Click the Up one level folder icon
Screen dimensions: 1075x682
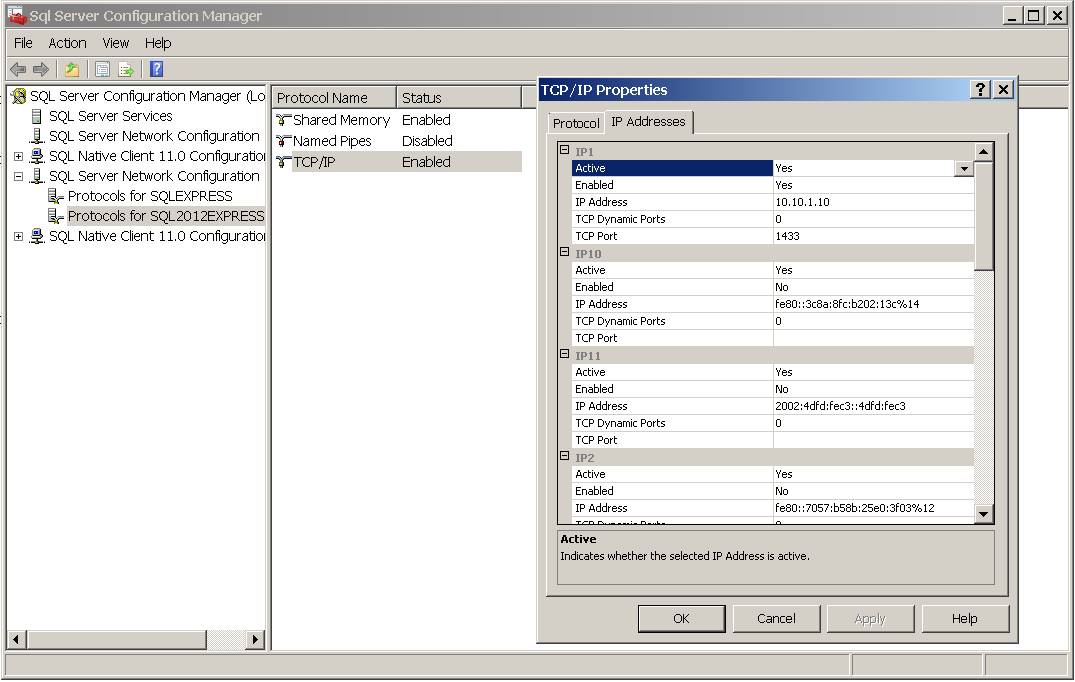pyautogui.click(x=72, y=69)
